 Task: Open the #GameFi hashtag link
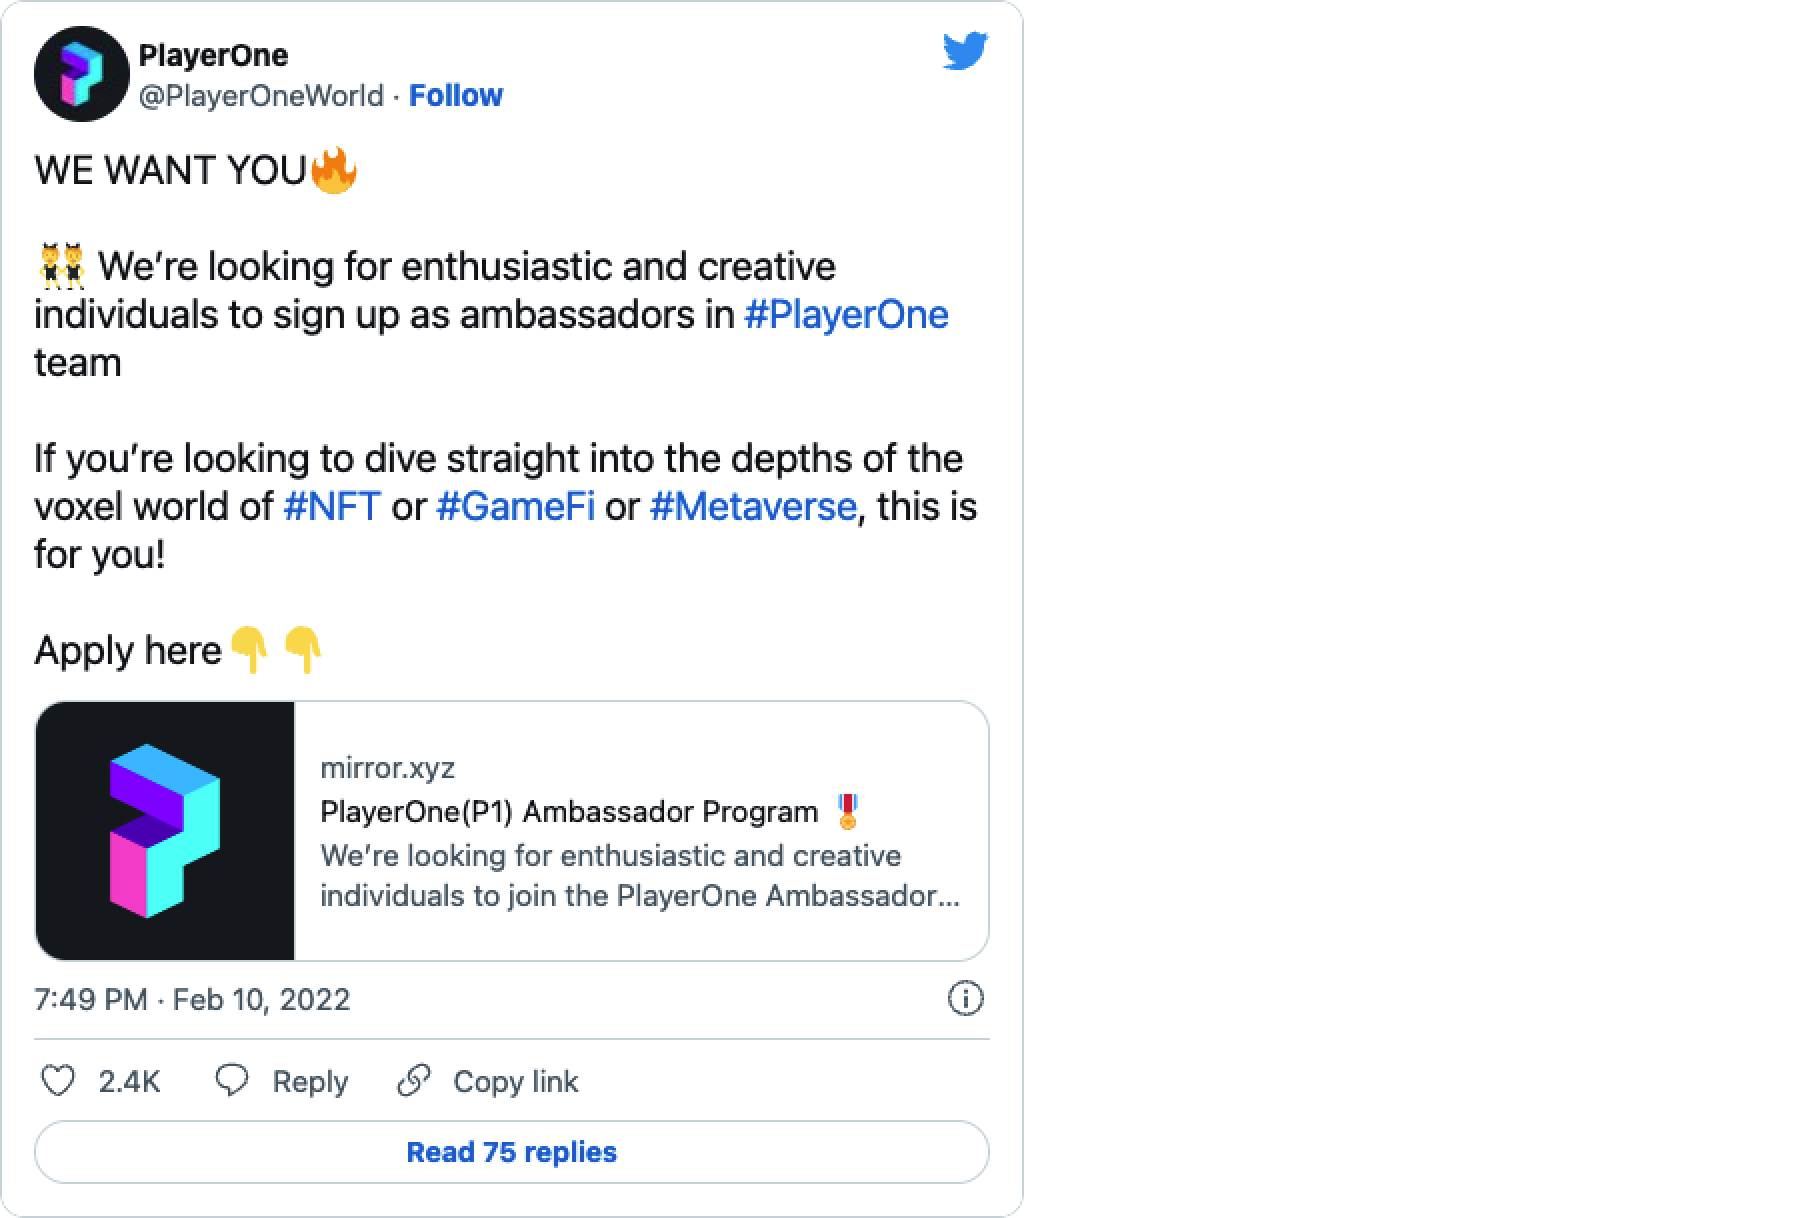pos(515,506)
